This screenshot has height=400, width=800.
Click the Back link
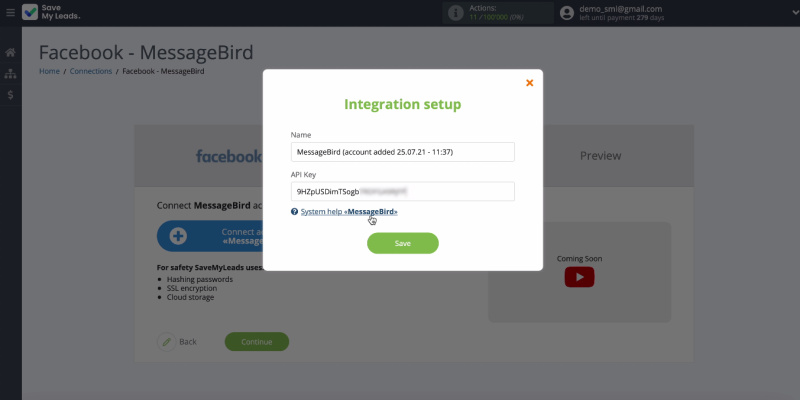(x=188, y=342)
